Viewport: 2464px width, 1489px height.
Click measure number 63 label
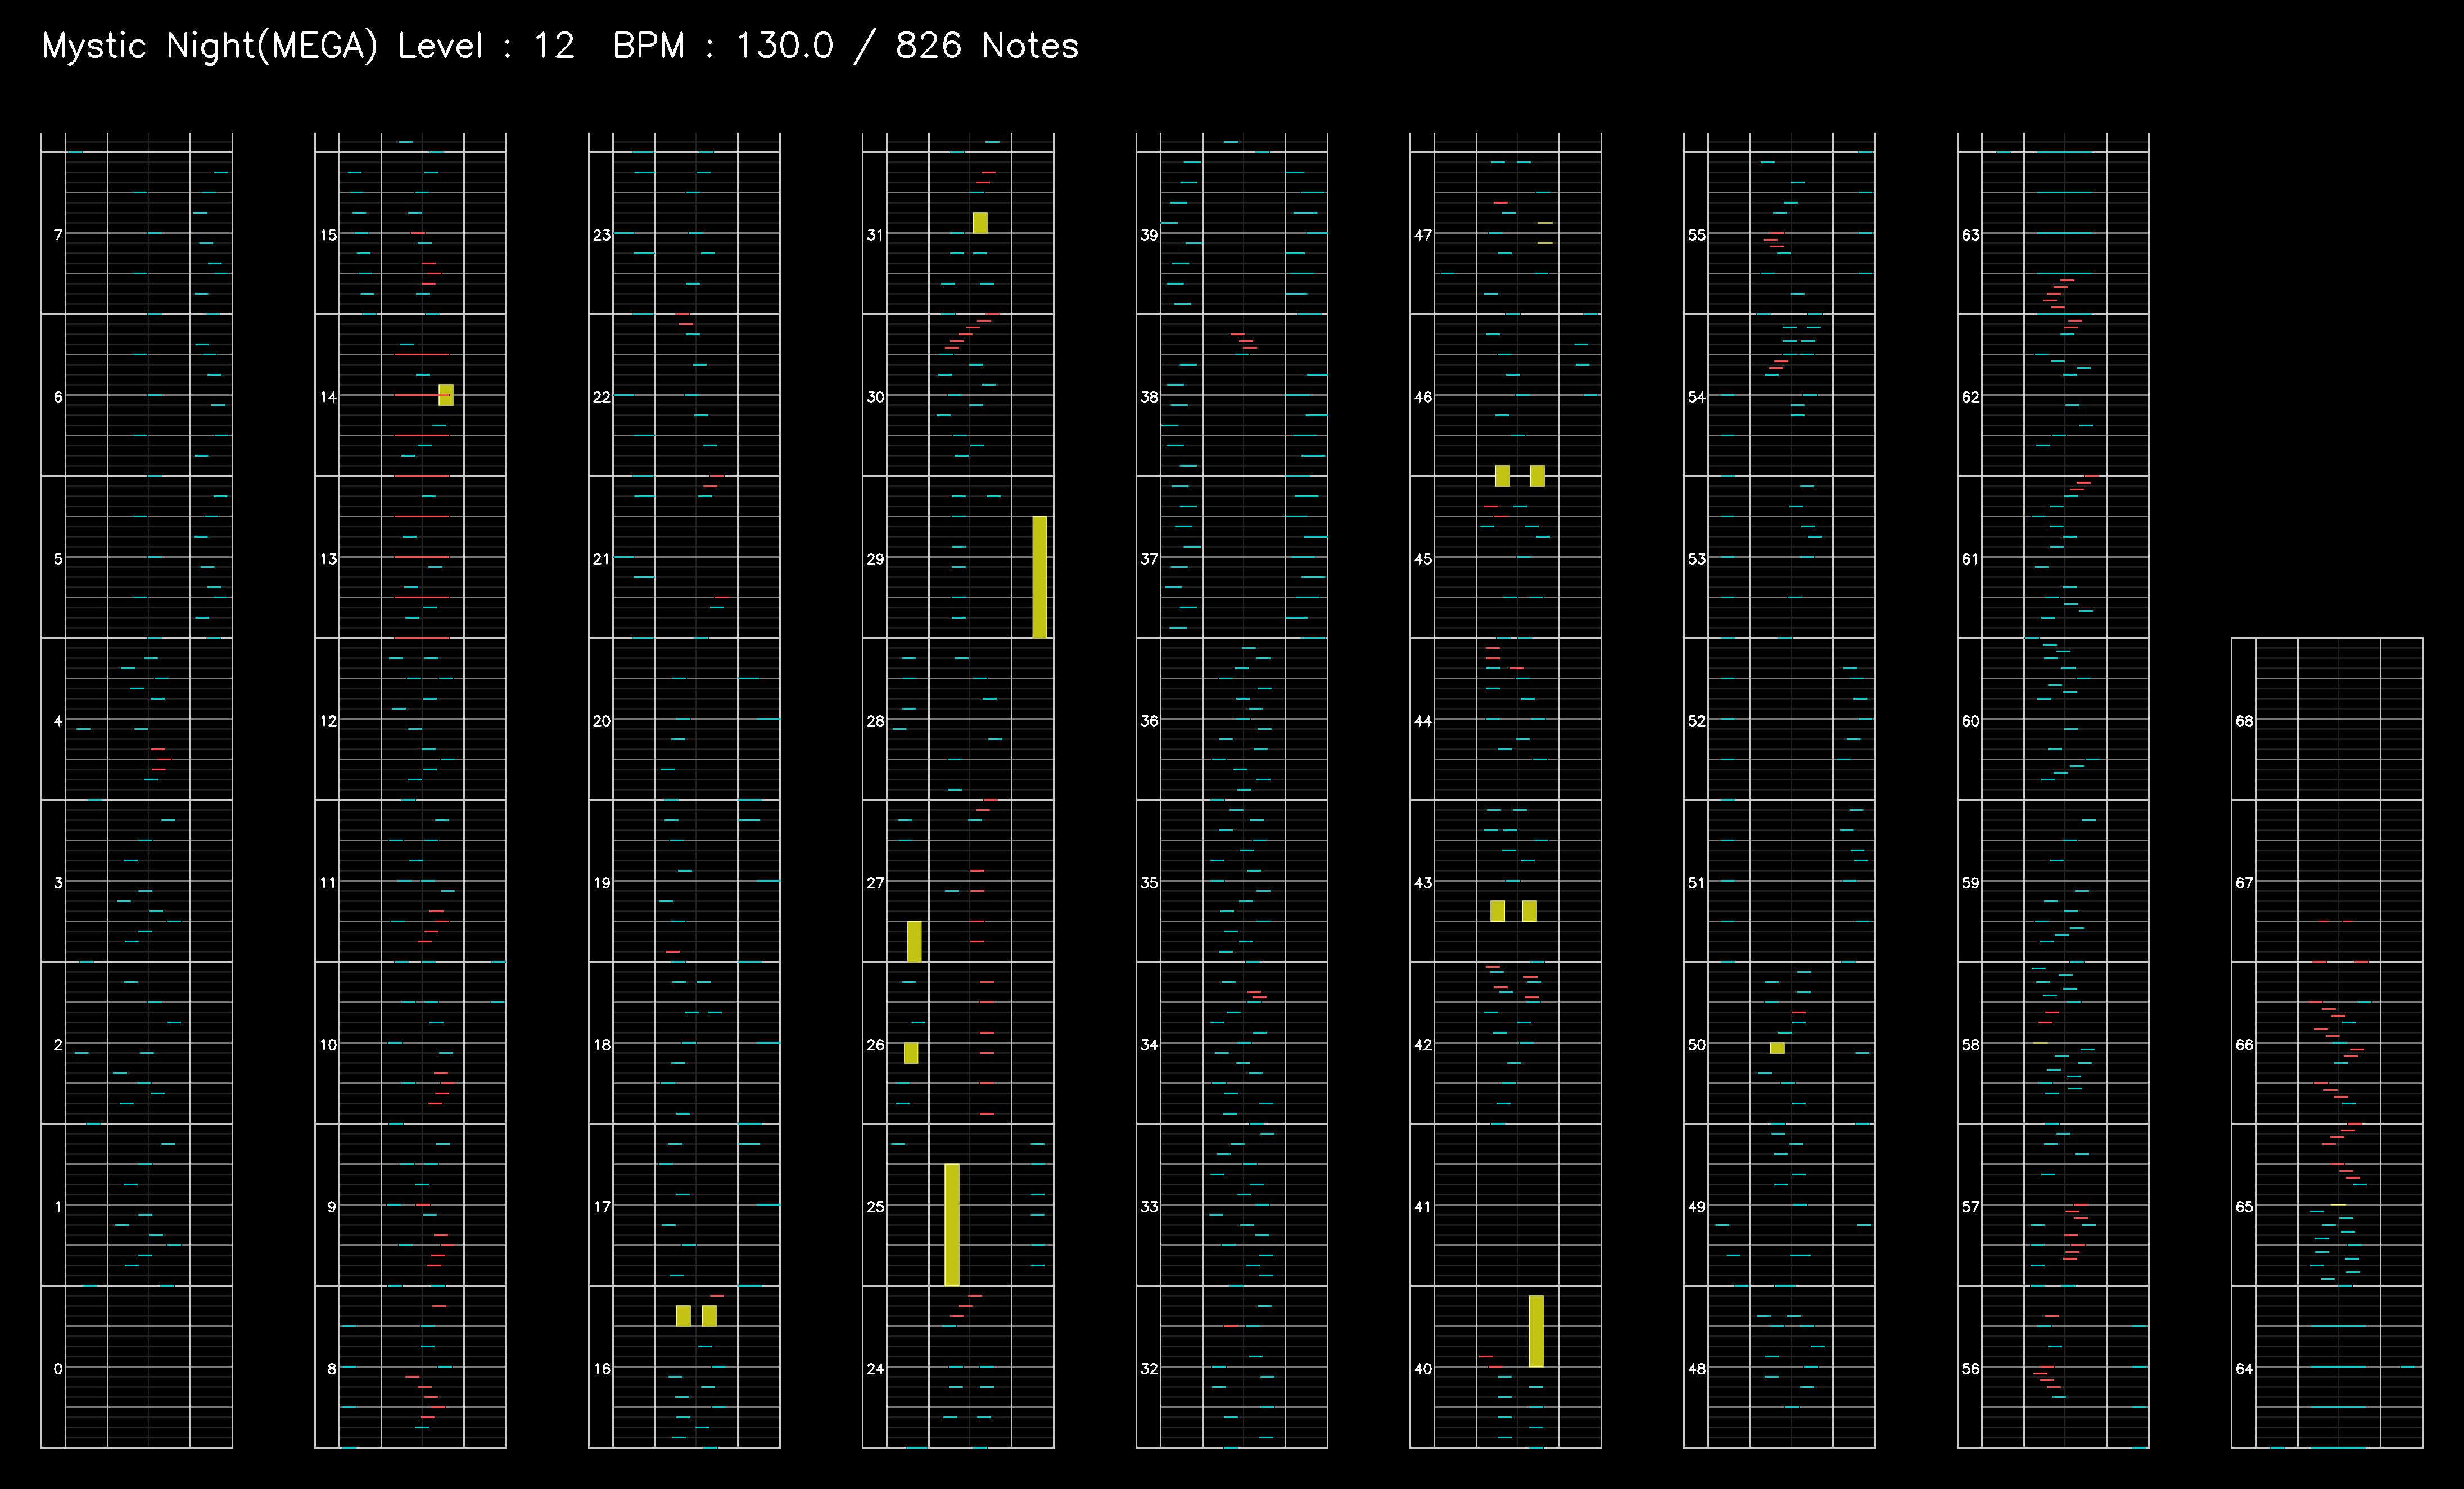point(1970,235)
